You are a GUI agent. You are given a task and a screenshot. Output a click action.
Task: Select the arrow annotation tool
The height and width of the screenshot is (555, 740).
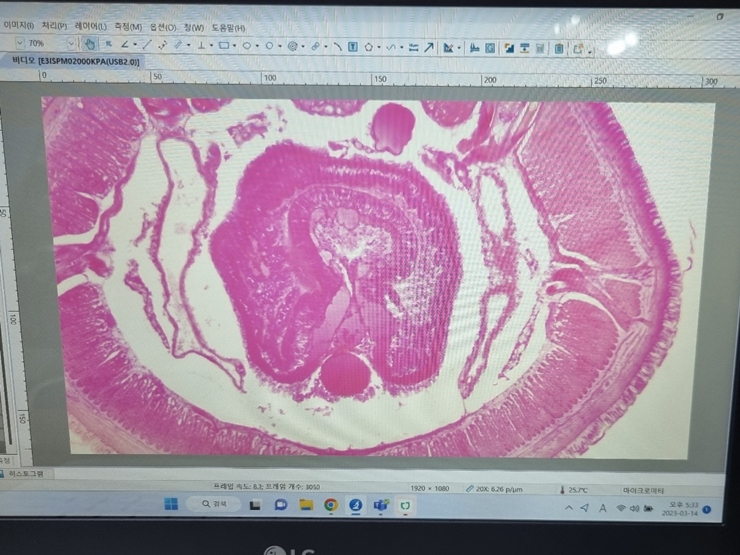click(x=429, y=46)
